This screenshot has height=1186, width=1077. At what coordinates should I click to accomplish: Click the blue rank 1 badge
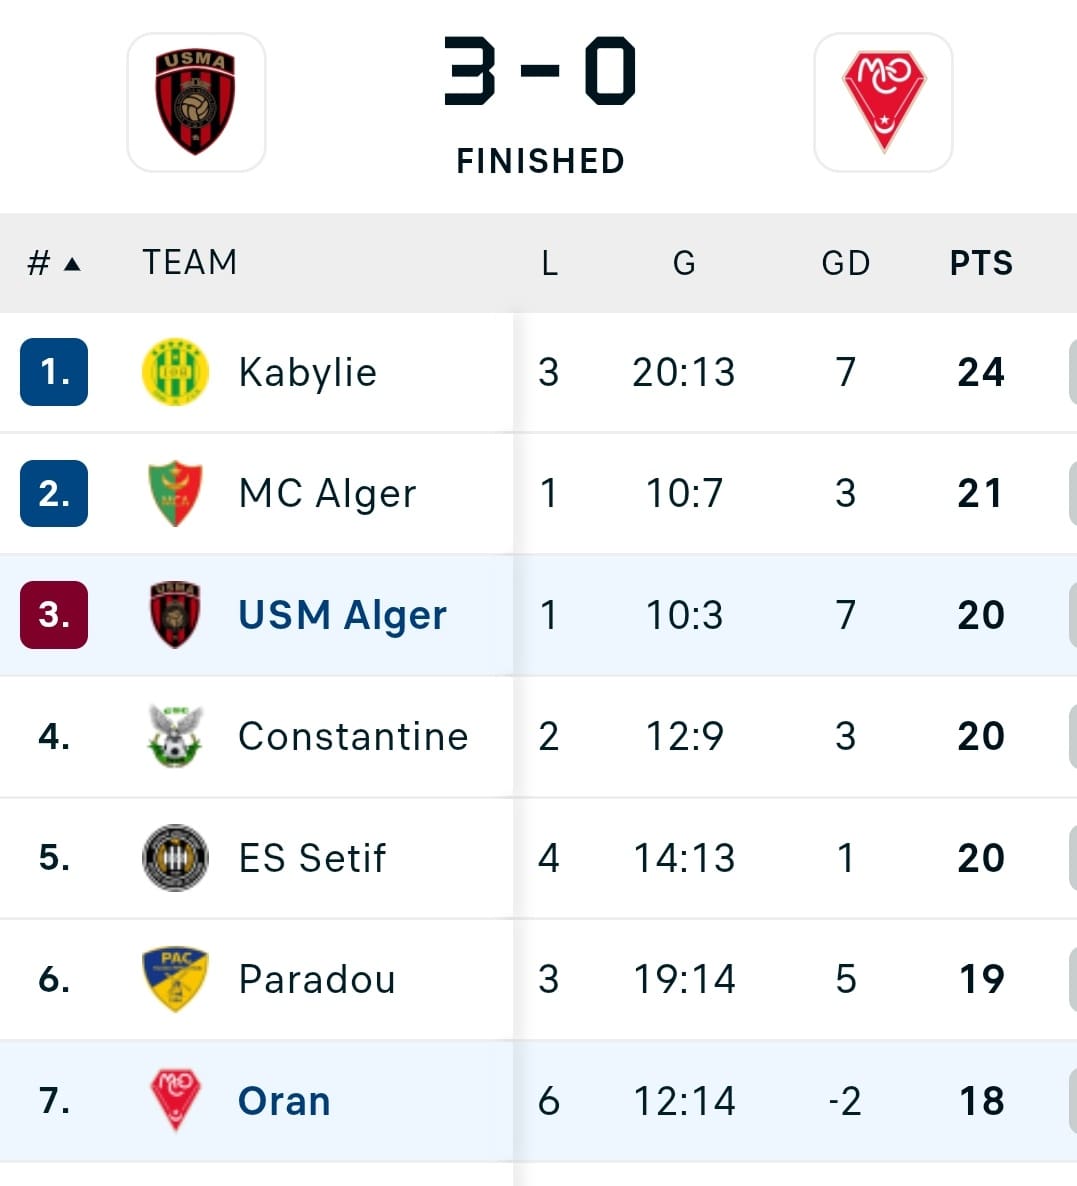coord(54,372)
